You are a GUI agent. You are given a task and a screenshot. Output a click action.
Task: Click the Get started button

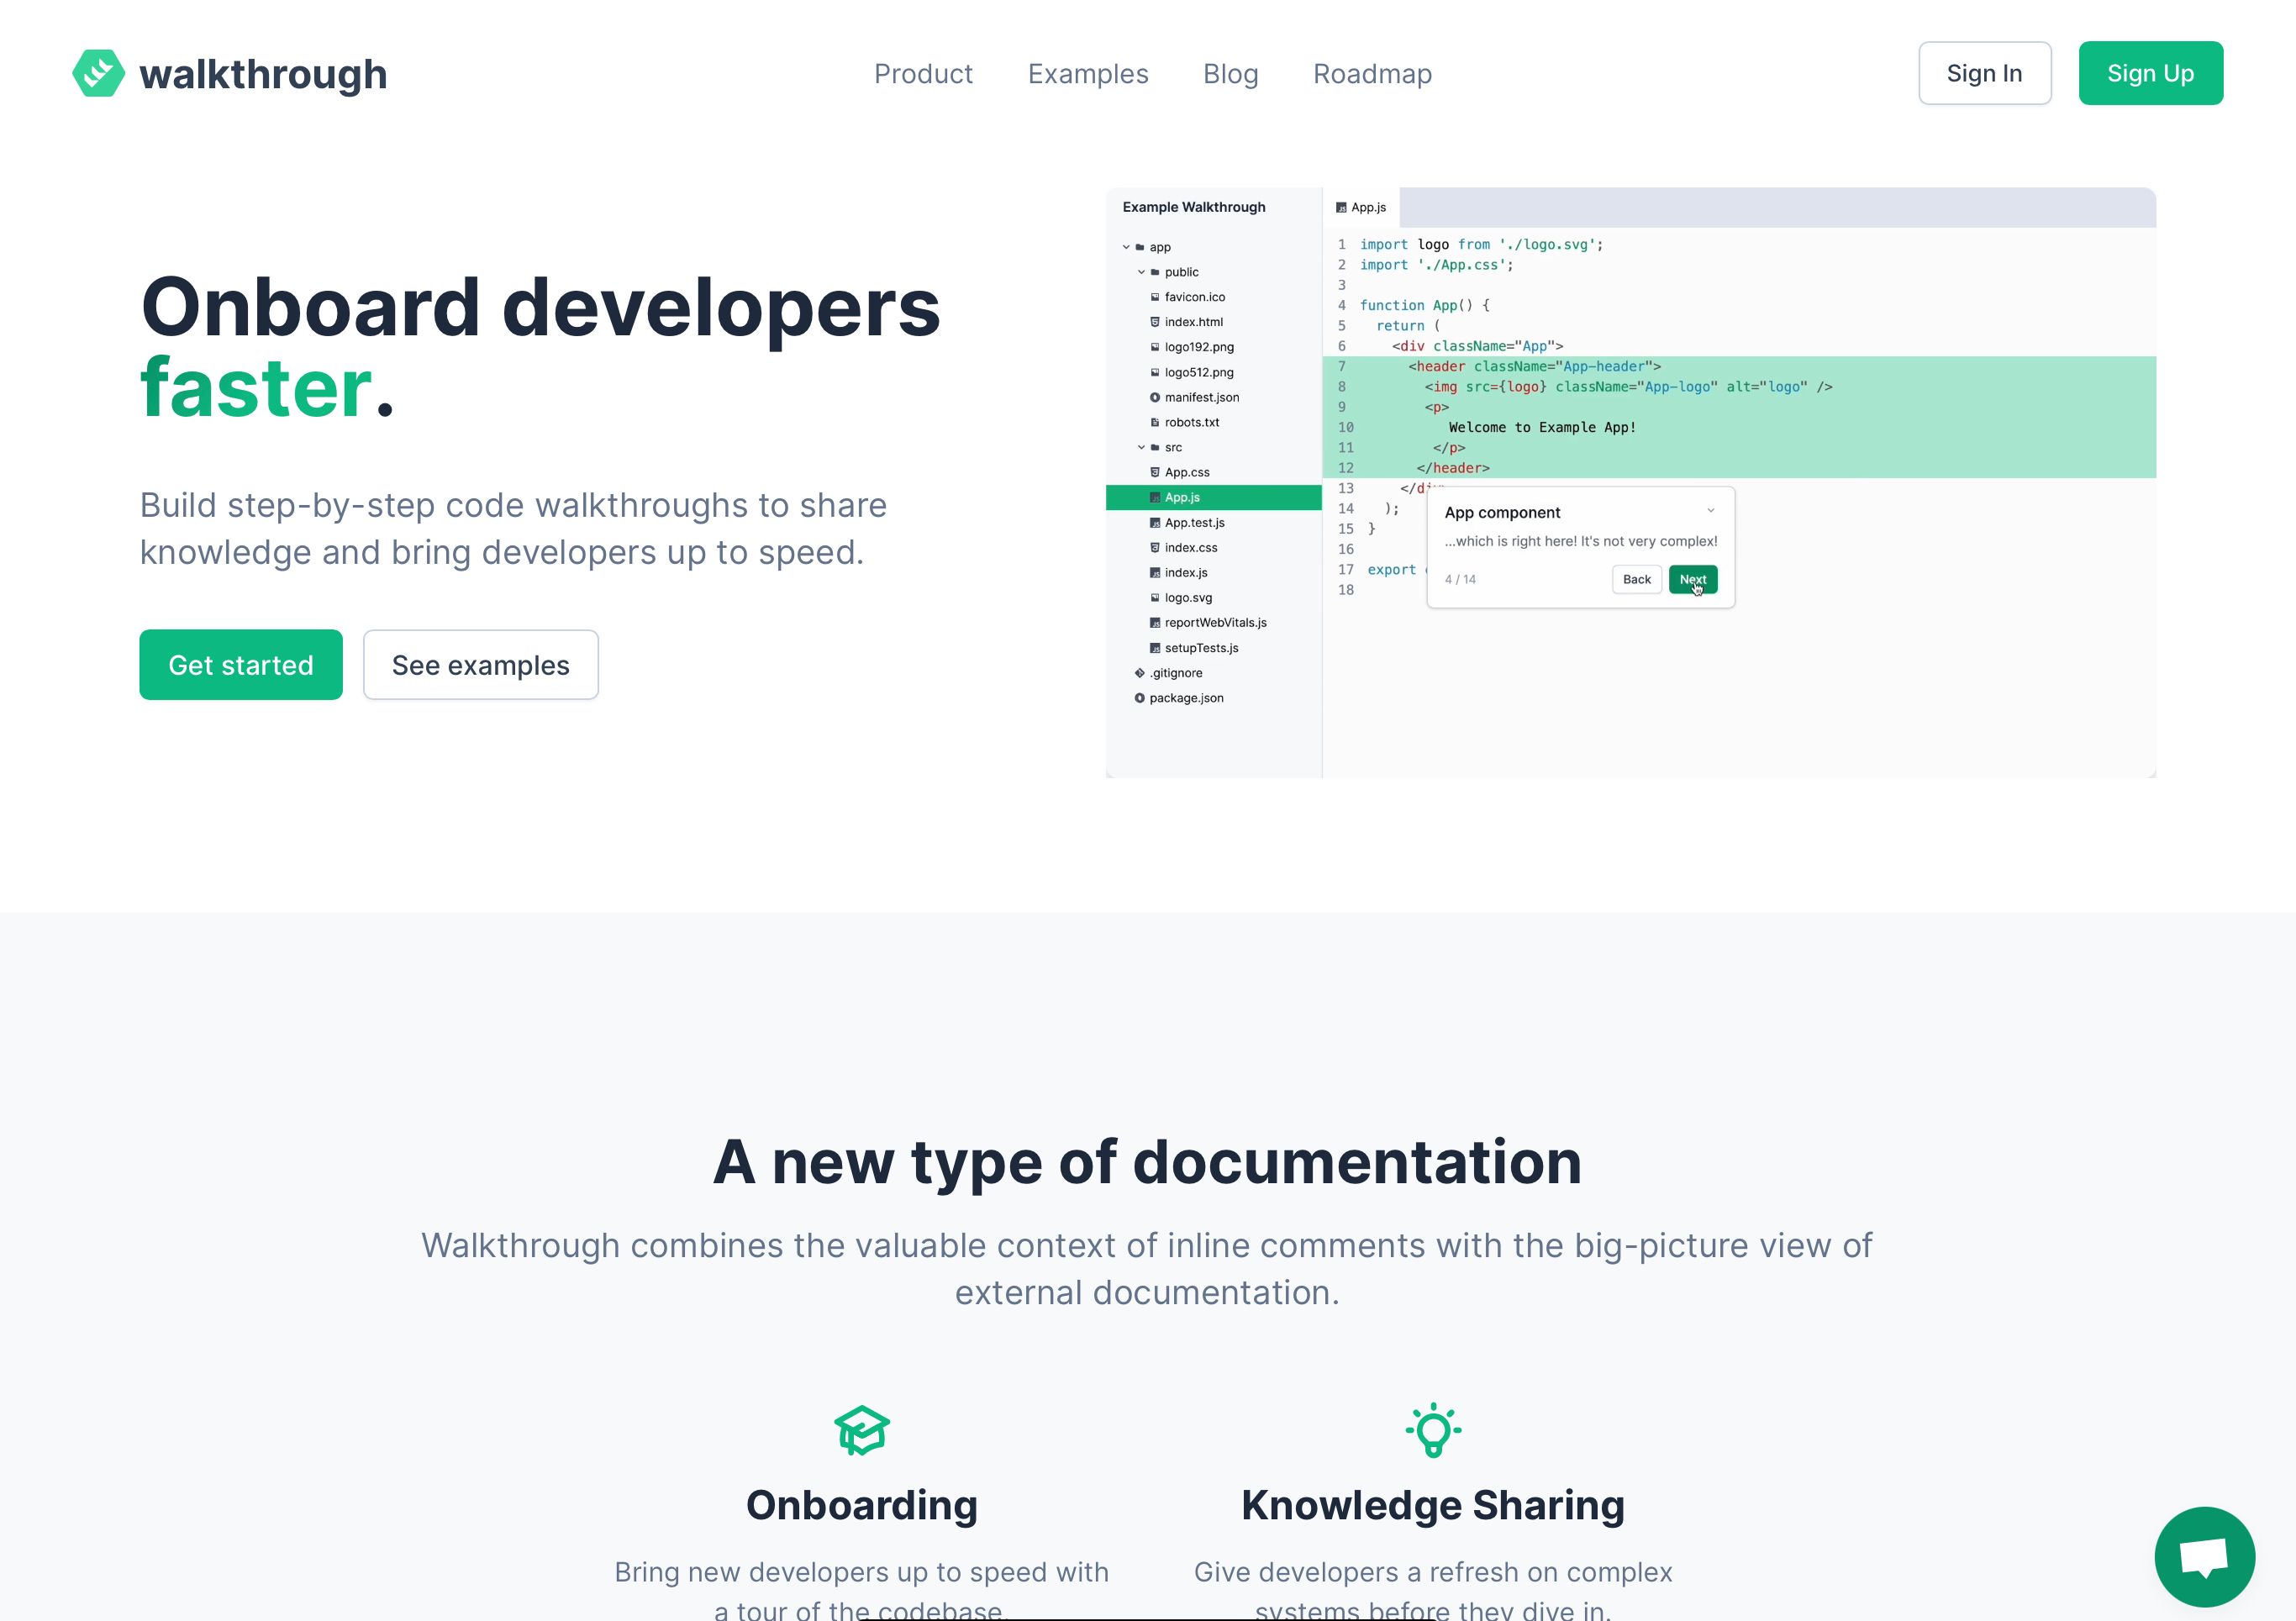[240, 664]
